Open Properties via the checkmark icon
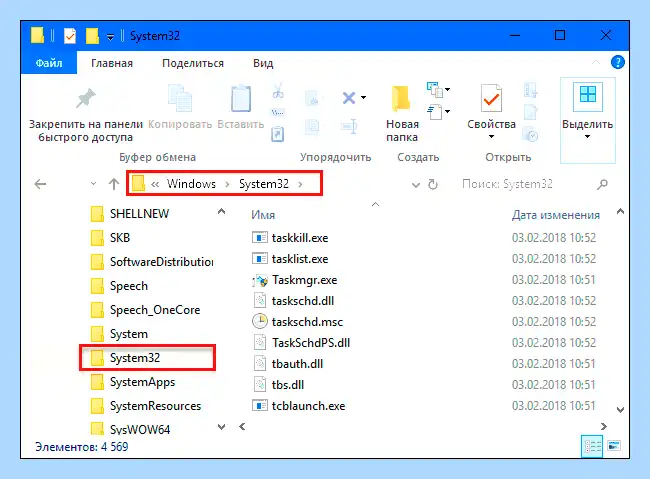Image resolution: width=650 pixels, height=479 pixels. point(491,98)
